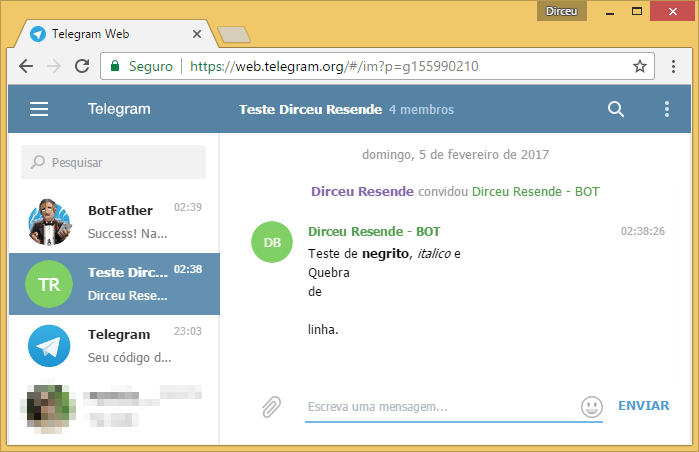The width and height of the screenshot is (699, 452).
Task: Click the Telegram title in header
Action: pyautogui.click(x=119, y=109)
